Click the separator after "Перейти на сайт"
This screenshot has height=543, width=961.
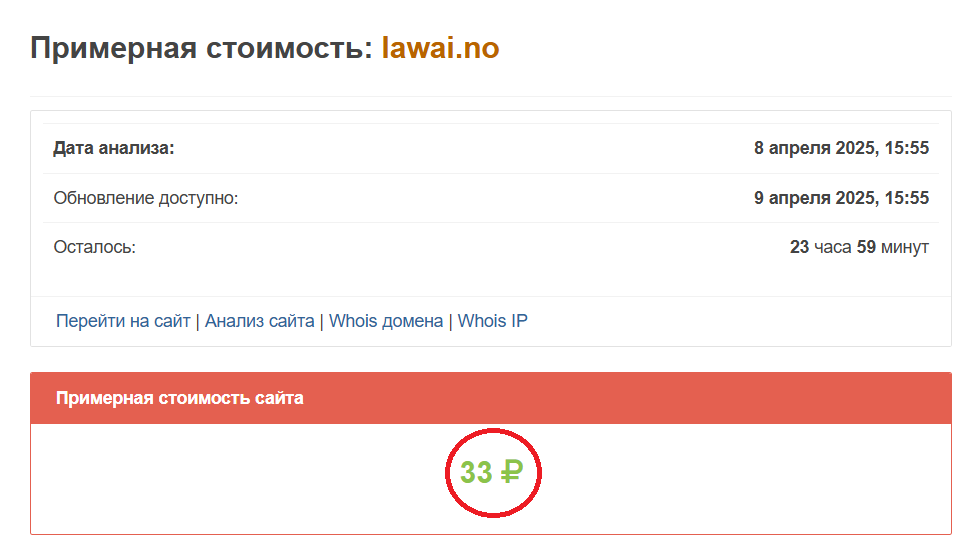coord(197,321)
